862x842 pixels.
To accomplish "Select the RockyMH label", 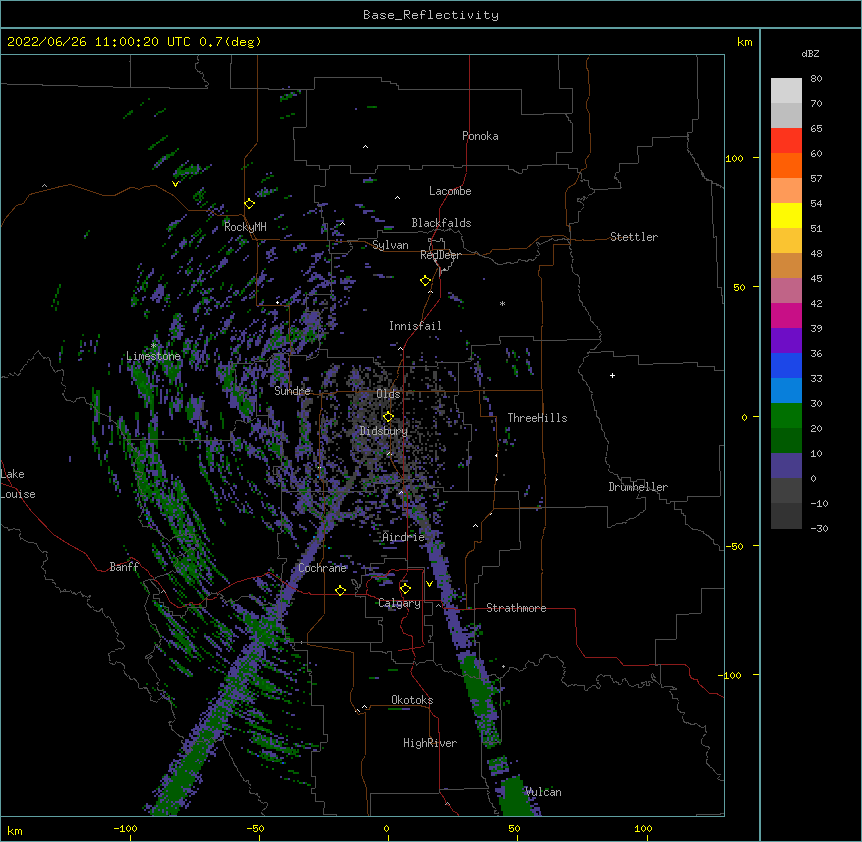I will click(x=245, y=227).
